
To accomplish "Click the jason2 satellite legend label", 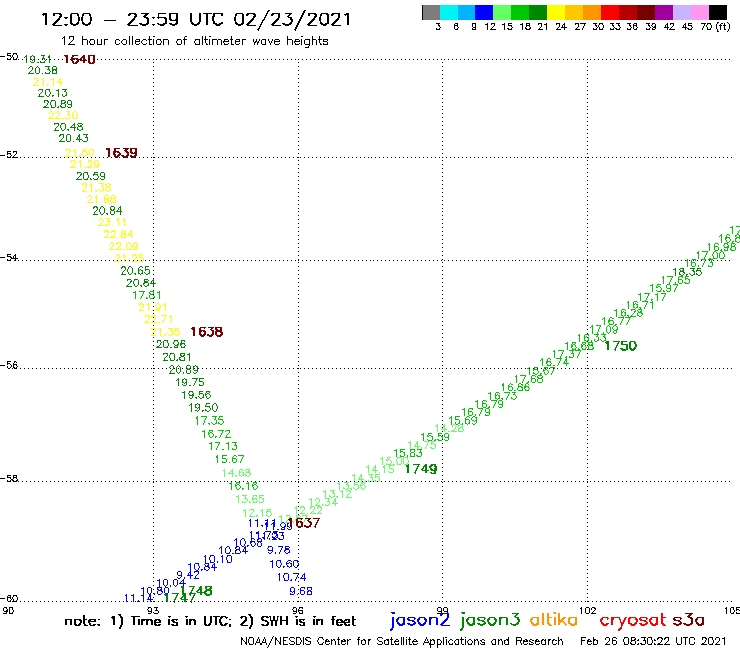I will [x=420, y=620].
